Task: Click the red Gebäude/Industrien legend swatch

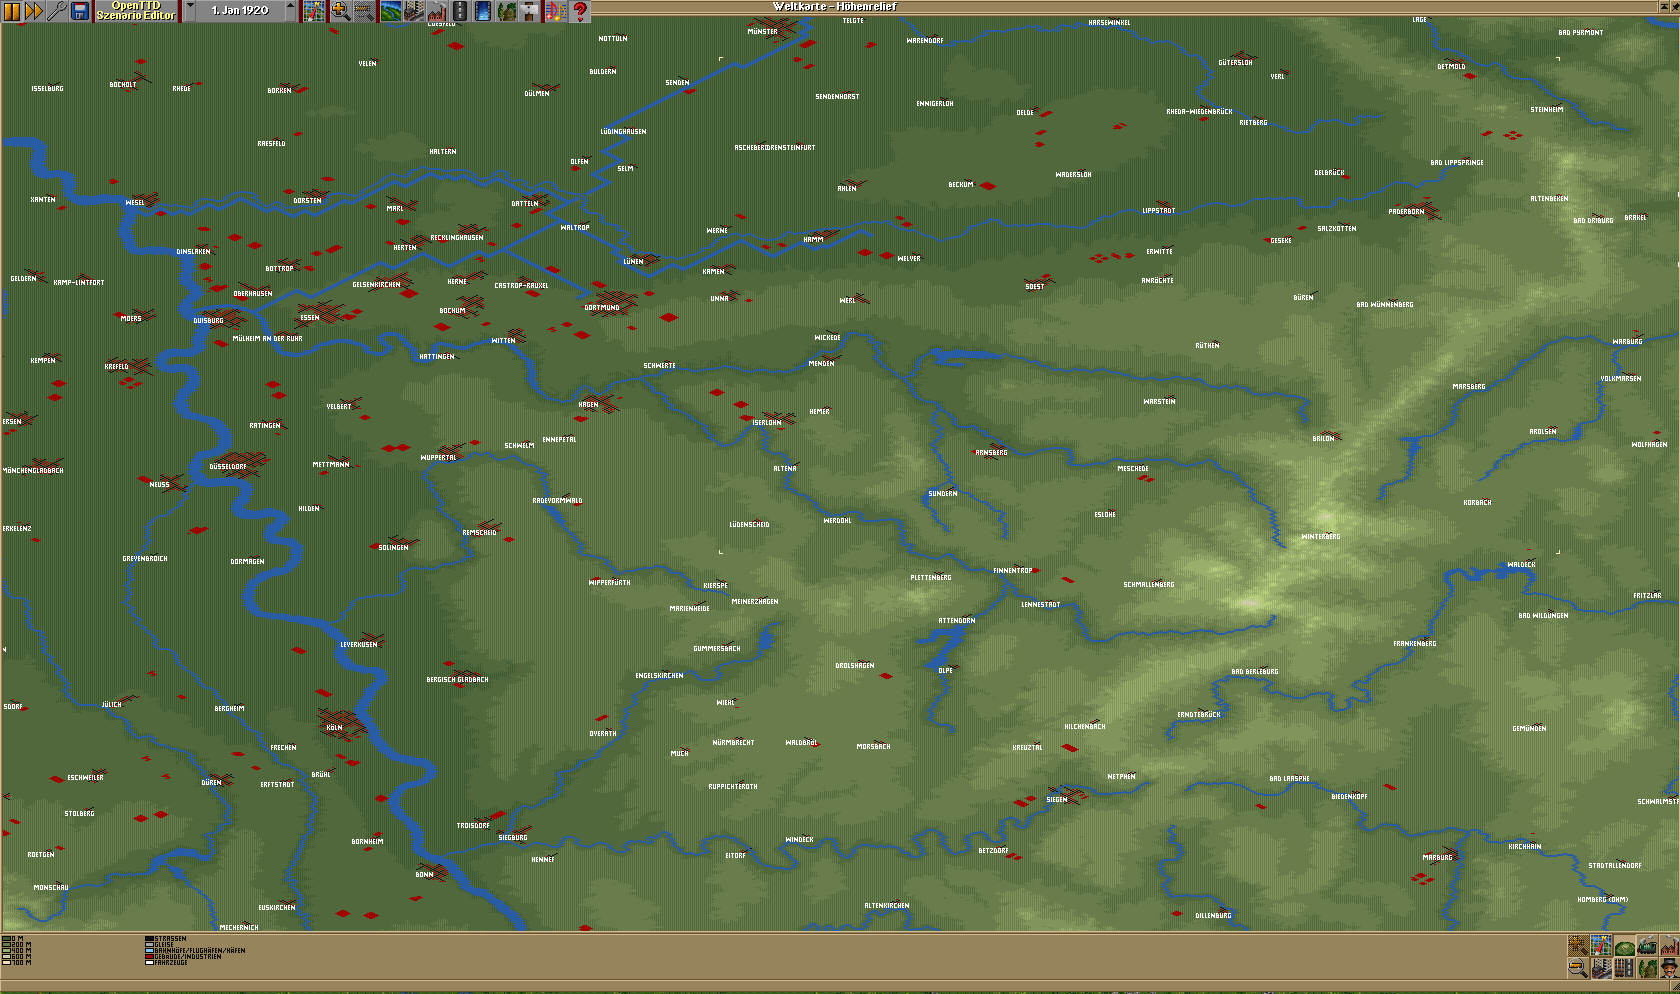Action: click(149, 957)
